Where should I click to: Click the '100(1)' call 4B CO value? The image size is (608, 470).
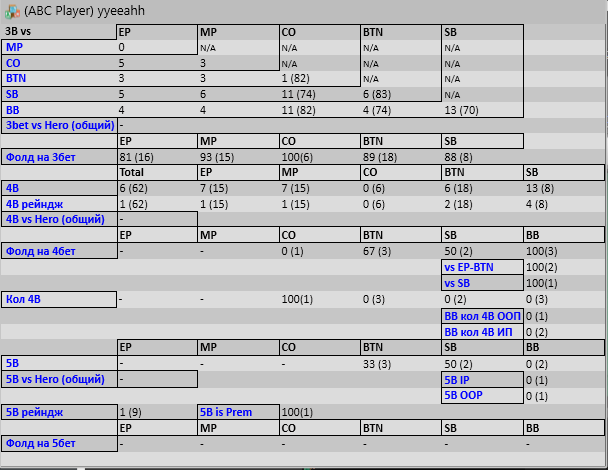pyautogui.click(x=297, y=299)
